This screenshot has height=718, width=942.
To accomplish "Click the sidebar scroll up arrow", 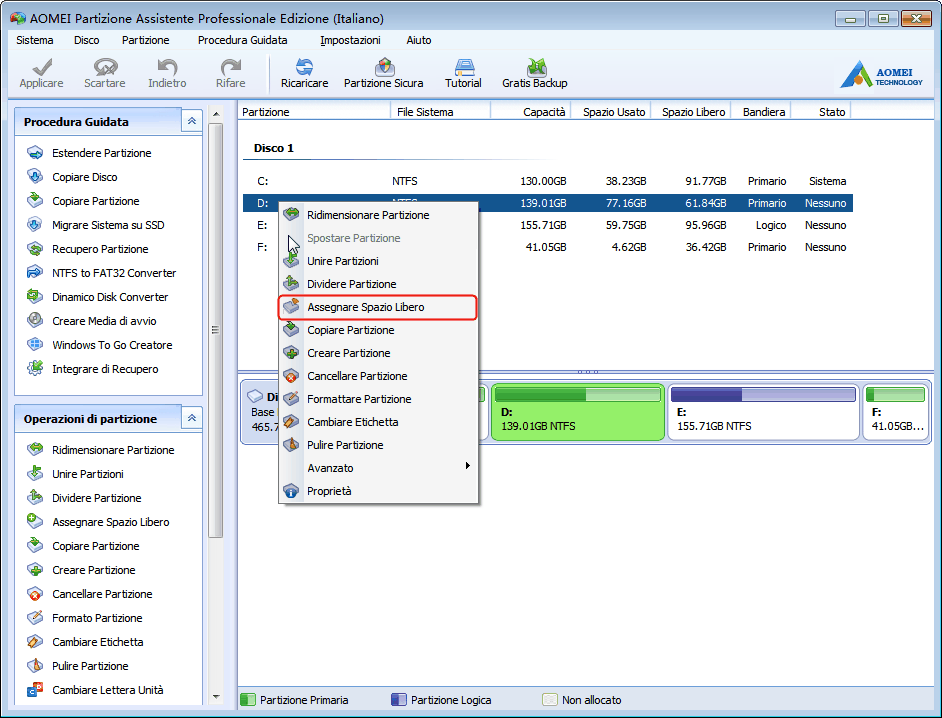I will click(216, 114).
